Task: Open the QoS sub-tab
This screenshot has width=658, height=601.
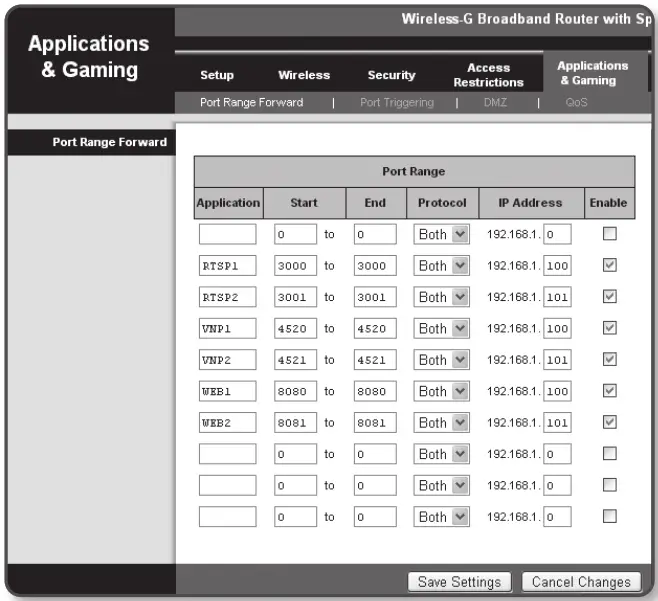Action: pos(576,102)
